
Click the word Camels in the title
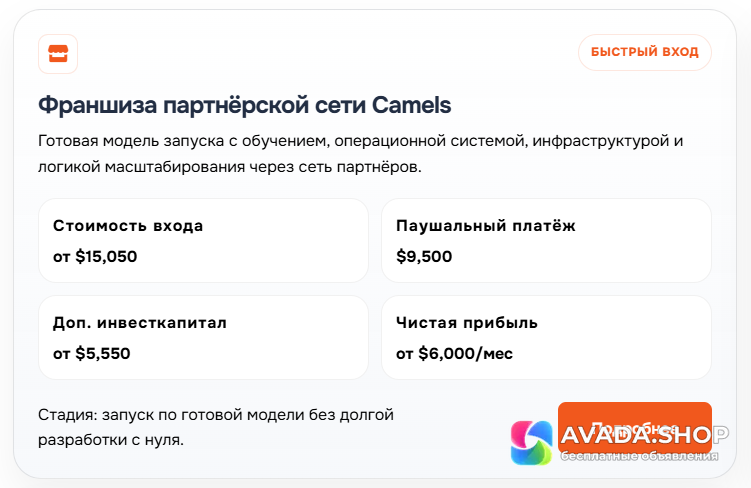click(412, 104)
